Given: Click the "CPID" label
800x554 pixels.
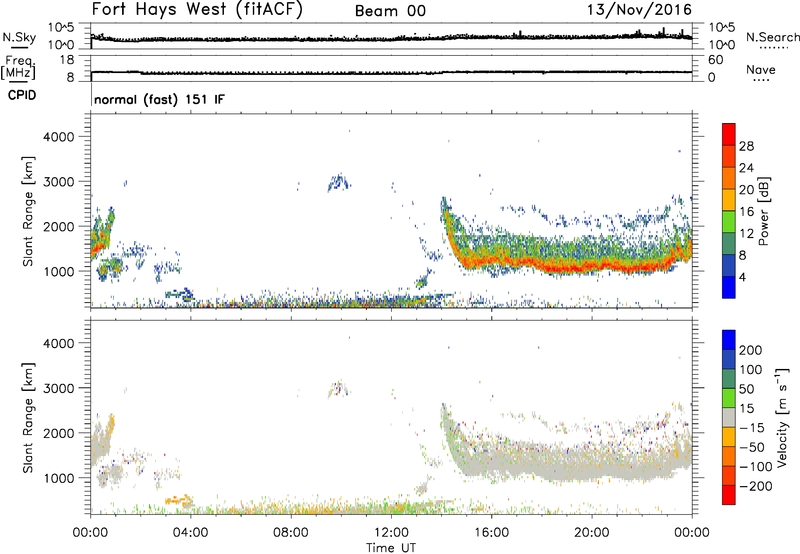Looking at the screenshot, I should click(x=22, y=95).
